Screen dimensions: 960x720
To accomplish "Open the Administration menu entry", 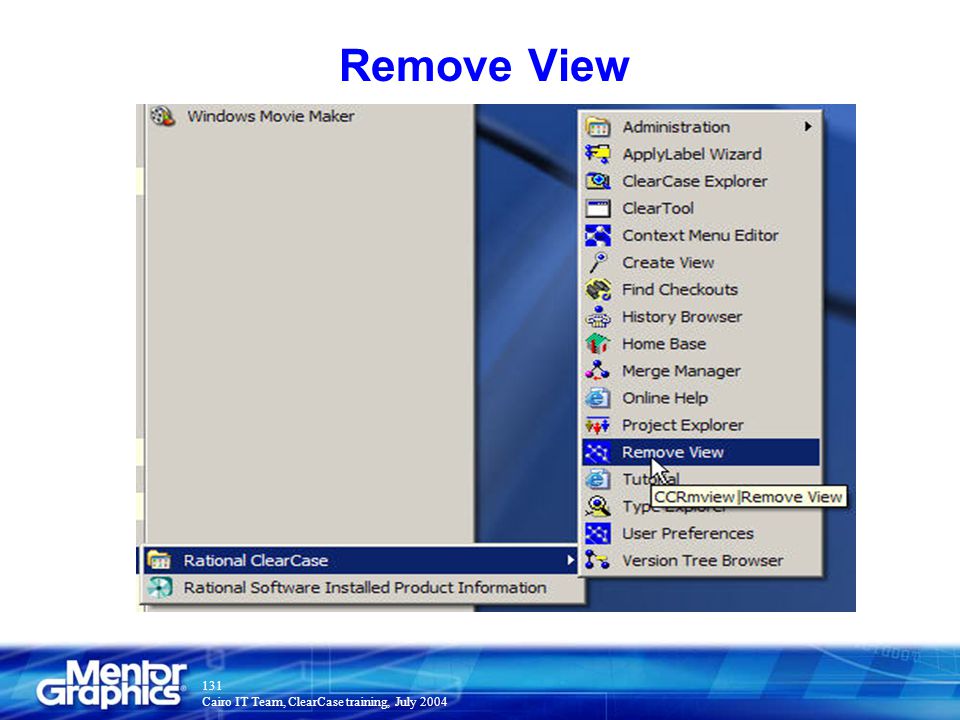I will 701,127.
